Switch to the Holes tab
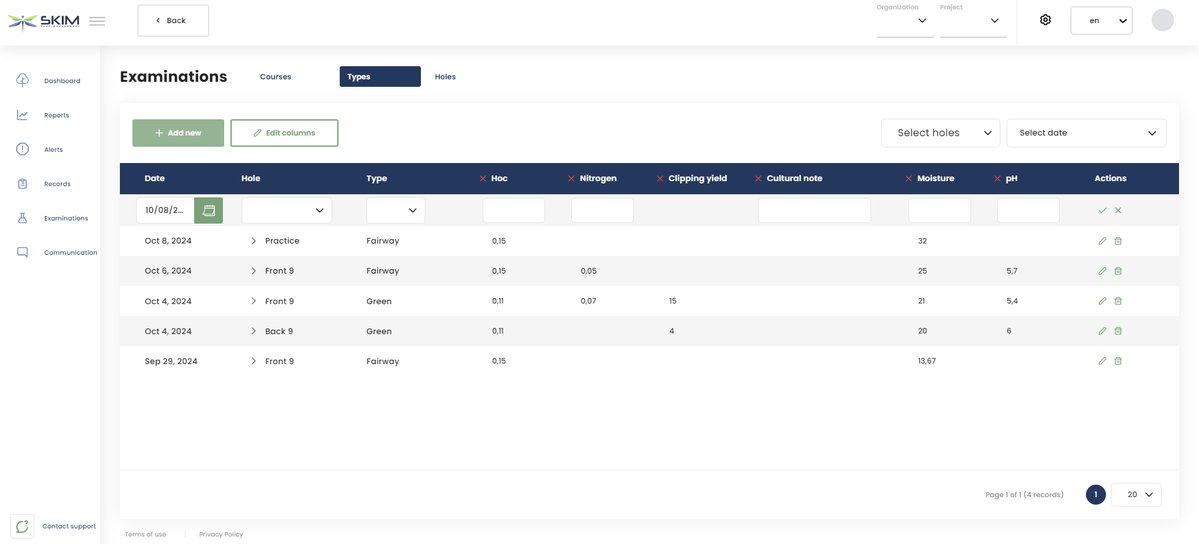This screenshot has width=1199, height=544. point(445,77)
